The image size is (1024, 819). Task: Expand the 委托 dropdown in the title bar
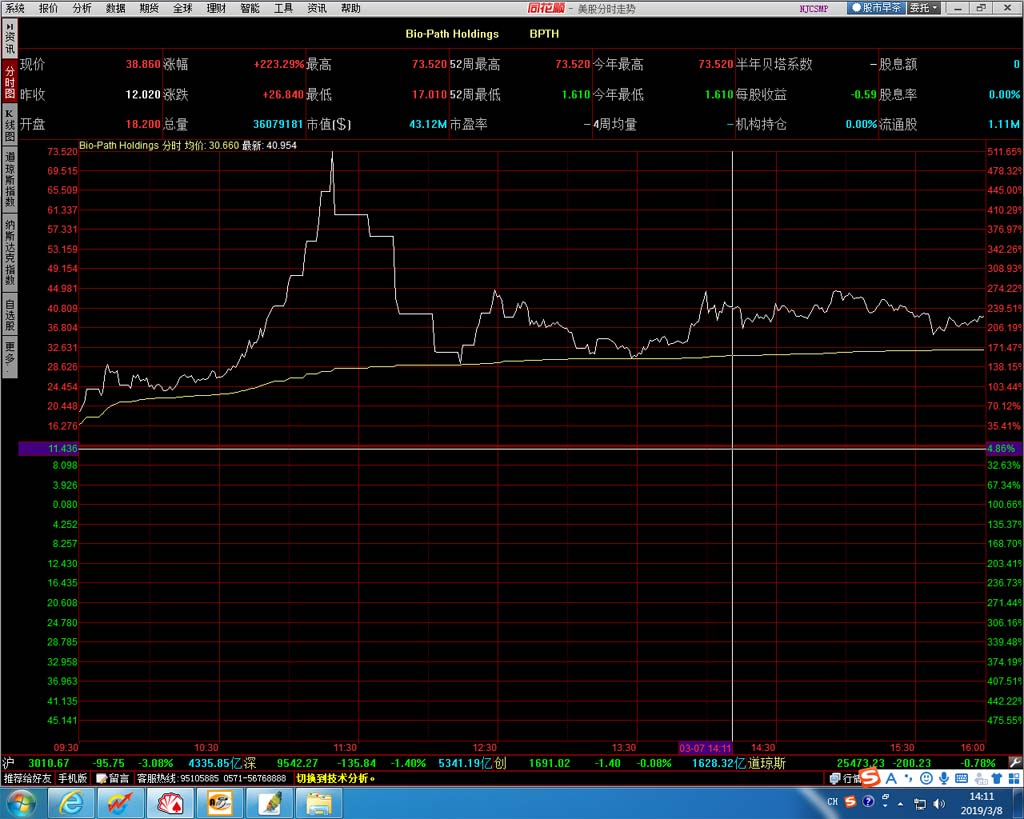[924, 8]
